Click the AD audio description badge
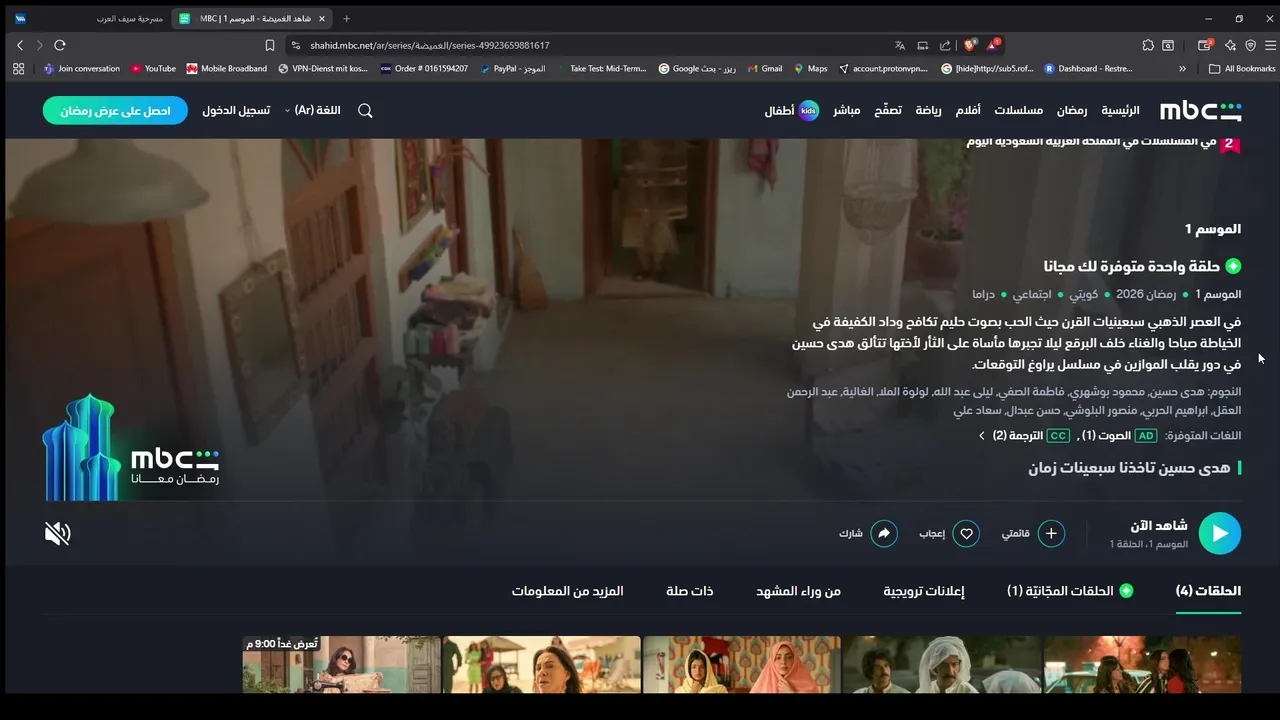The height and width of the screenshot is (720, 1280). (x=1146, y=436)
